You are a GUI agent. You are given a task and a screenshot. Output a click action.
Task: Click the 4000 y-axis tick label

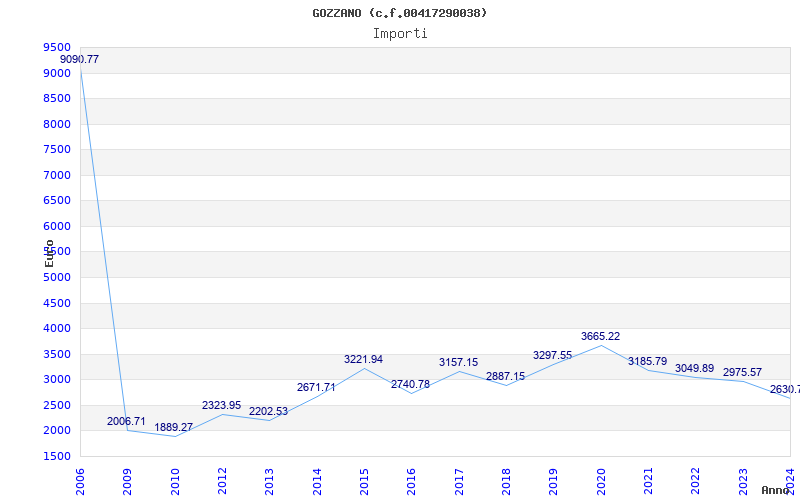point(57,329)
